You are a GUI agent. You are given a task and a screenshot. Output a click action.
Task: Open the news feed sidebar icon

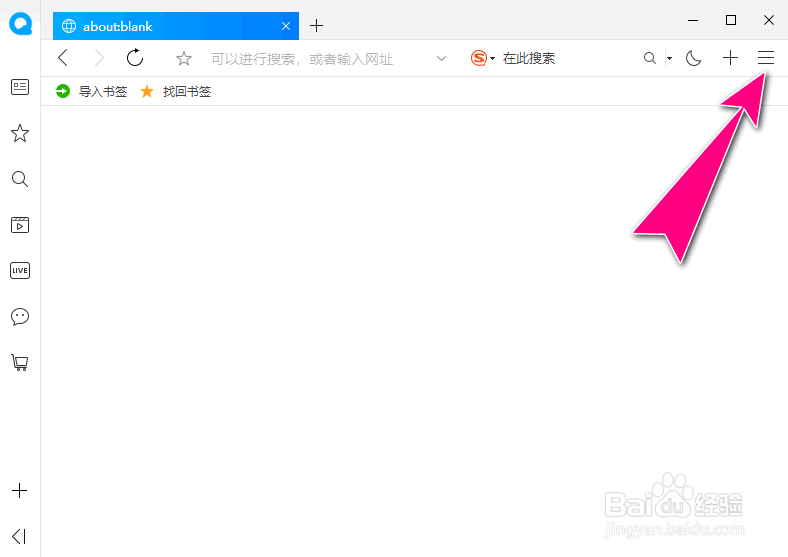tap(20, 87)
